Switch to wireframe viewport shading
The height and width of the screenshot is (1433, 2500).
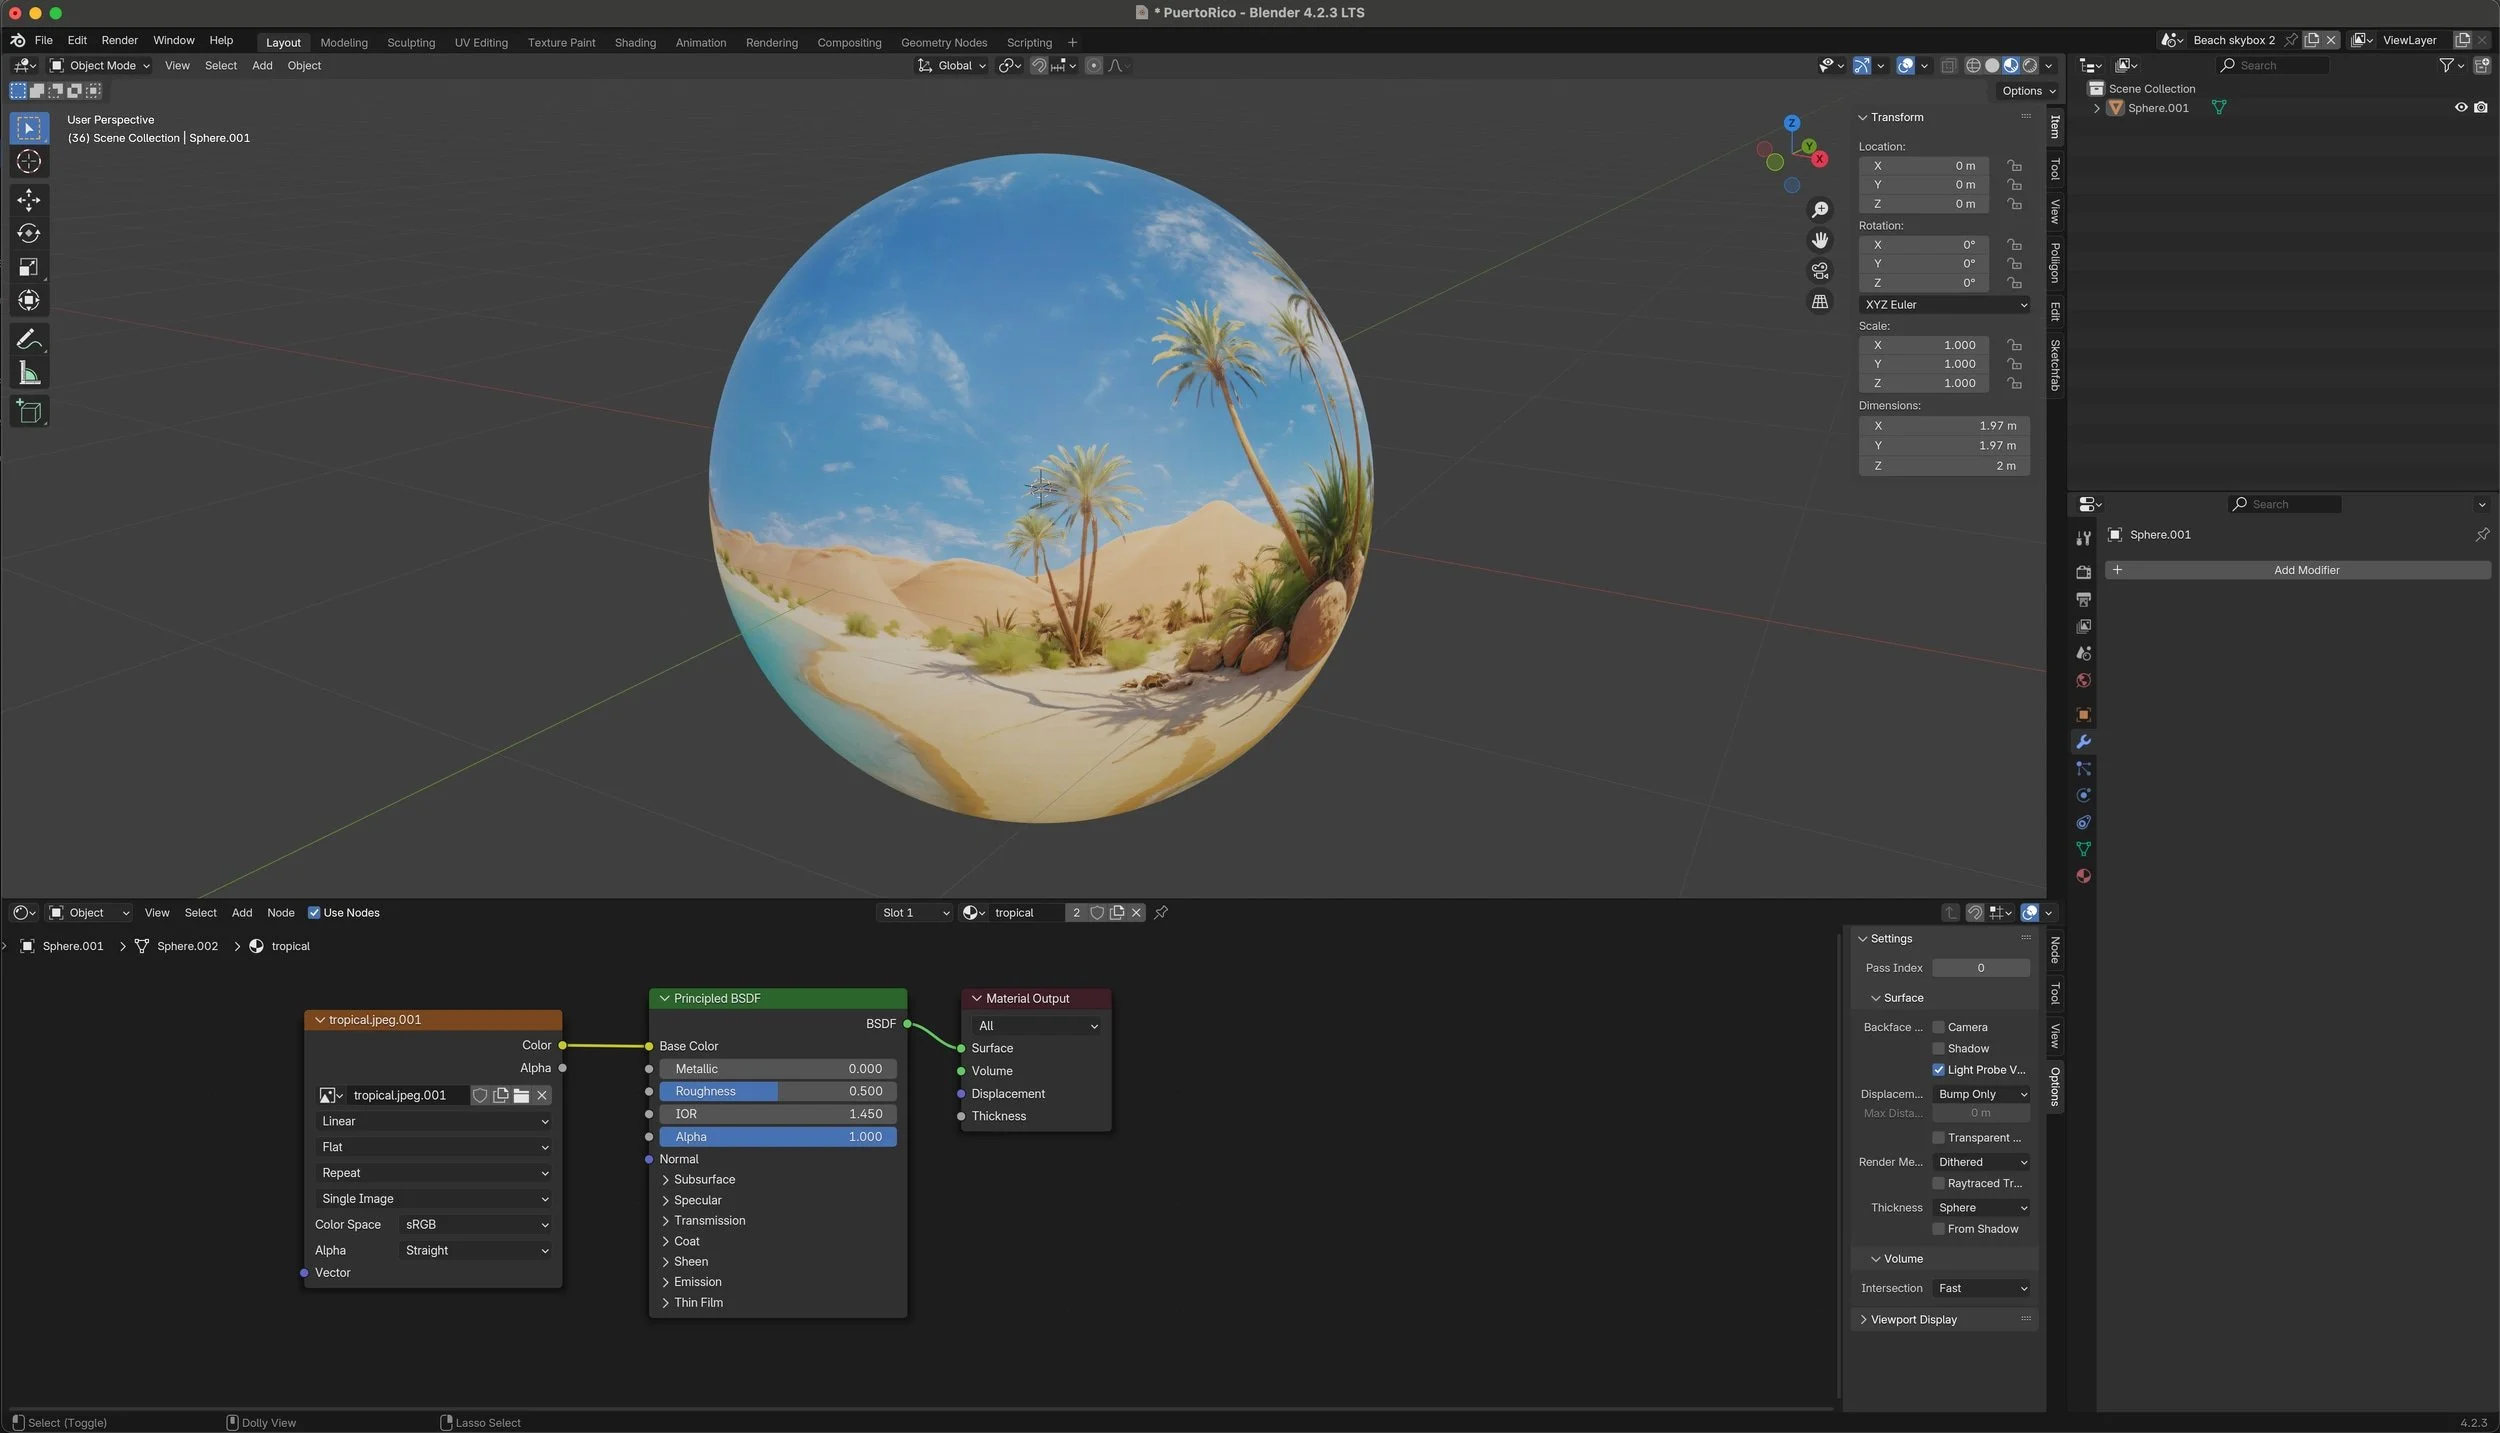[1973, 65]
